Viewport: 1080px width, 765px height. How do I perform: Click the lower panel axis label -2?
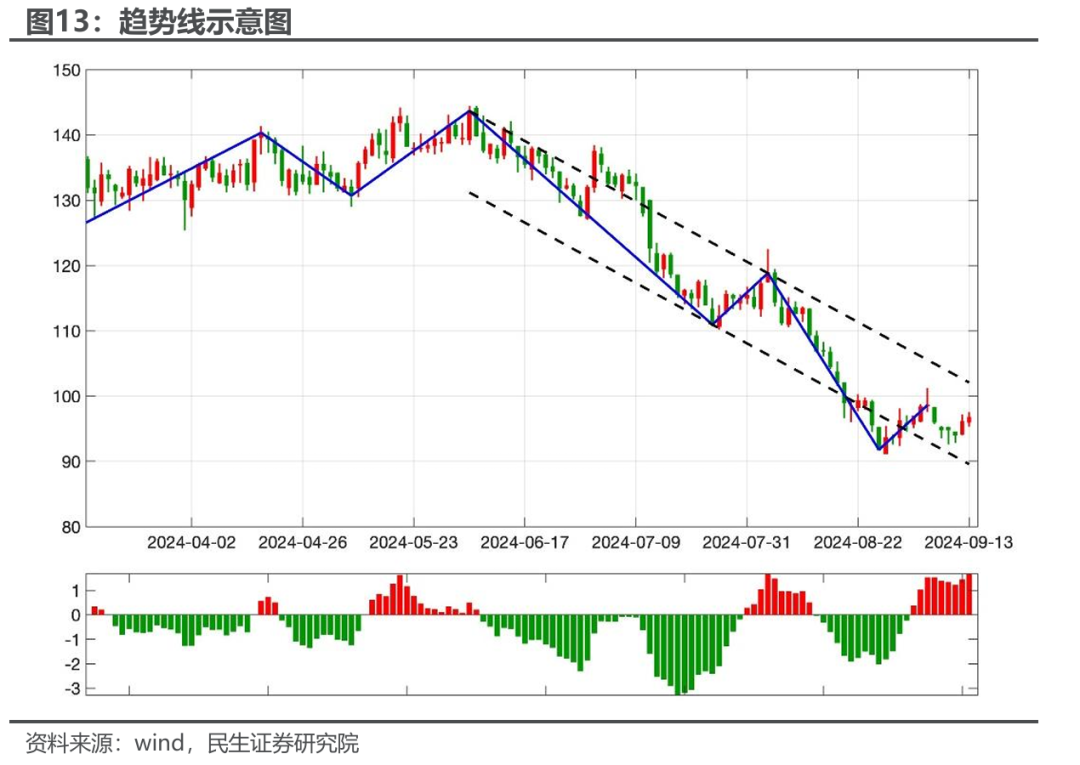(x=72, y=664)
